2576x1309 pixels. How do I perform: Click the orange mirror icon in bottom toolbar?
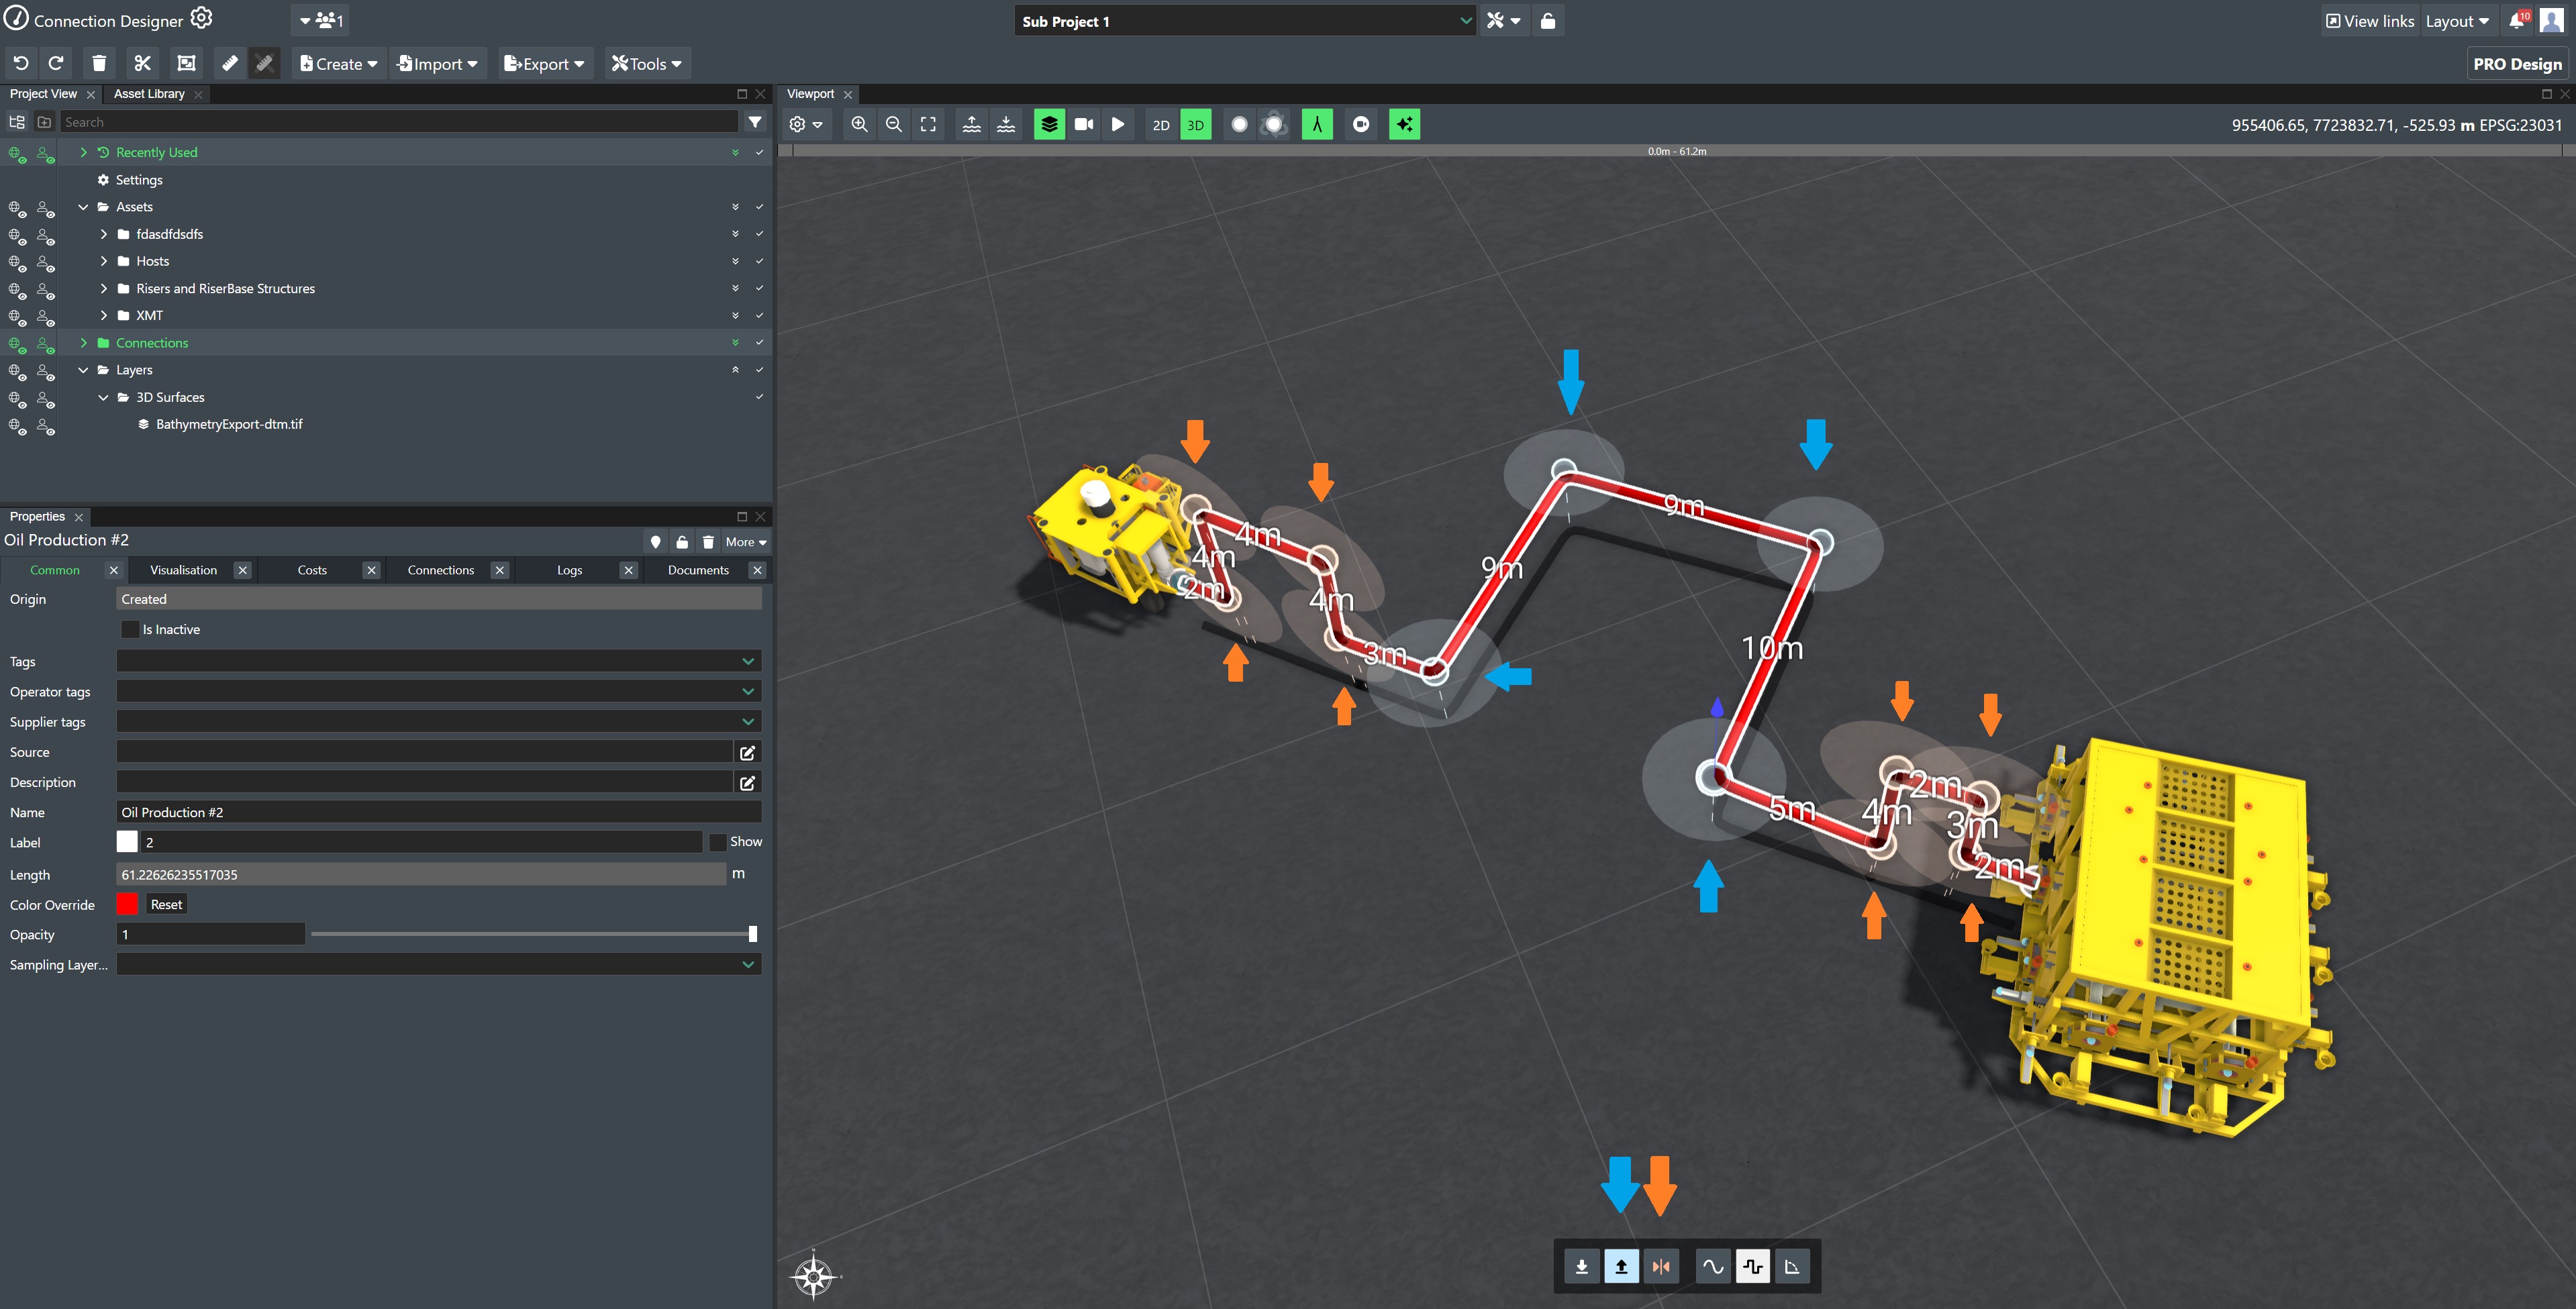coord(1661,1267)
